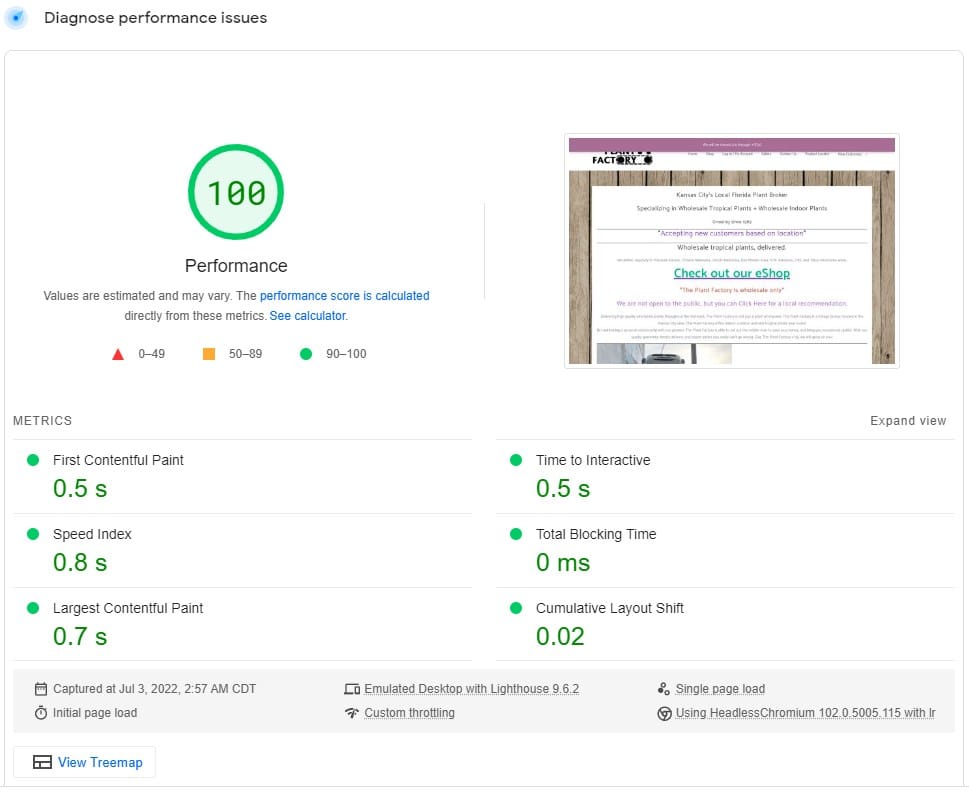
Task: Click the calendar icon beside Captured at
Action: [41, 689]
